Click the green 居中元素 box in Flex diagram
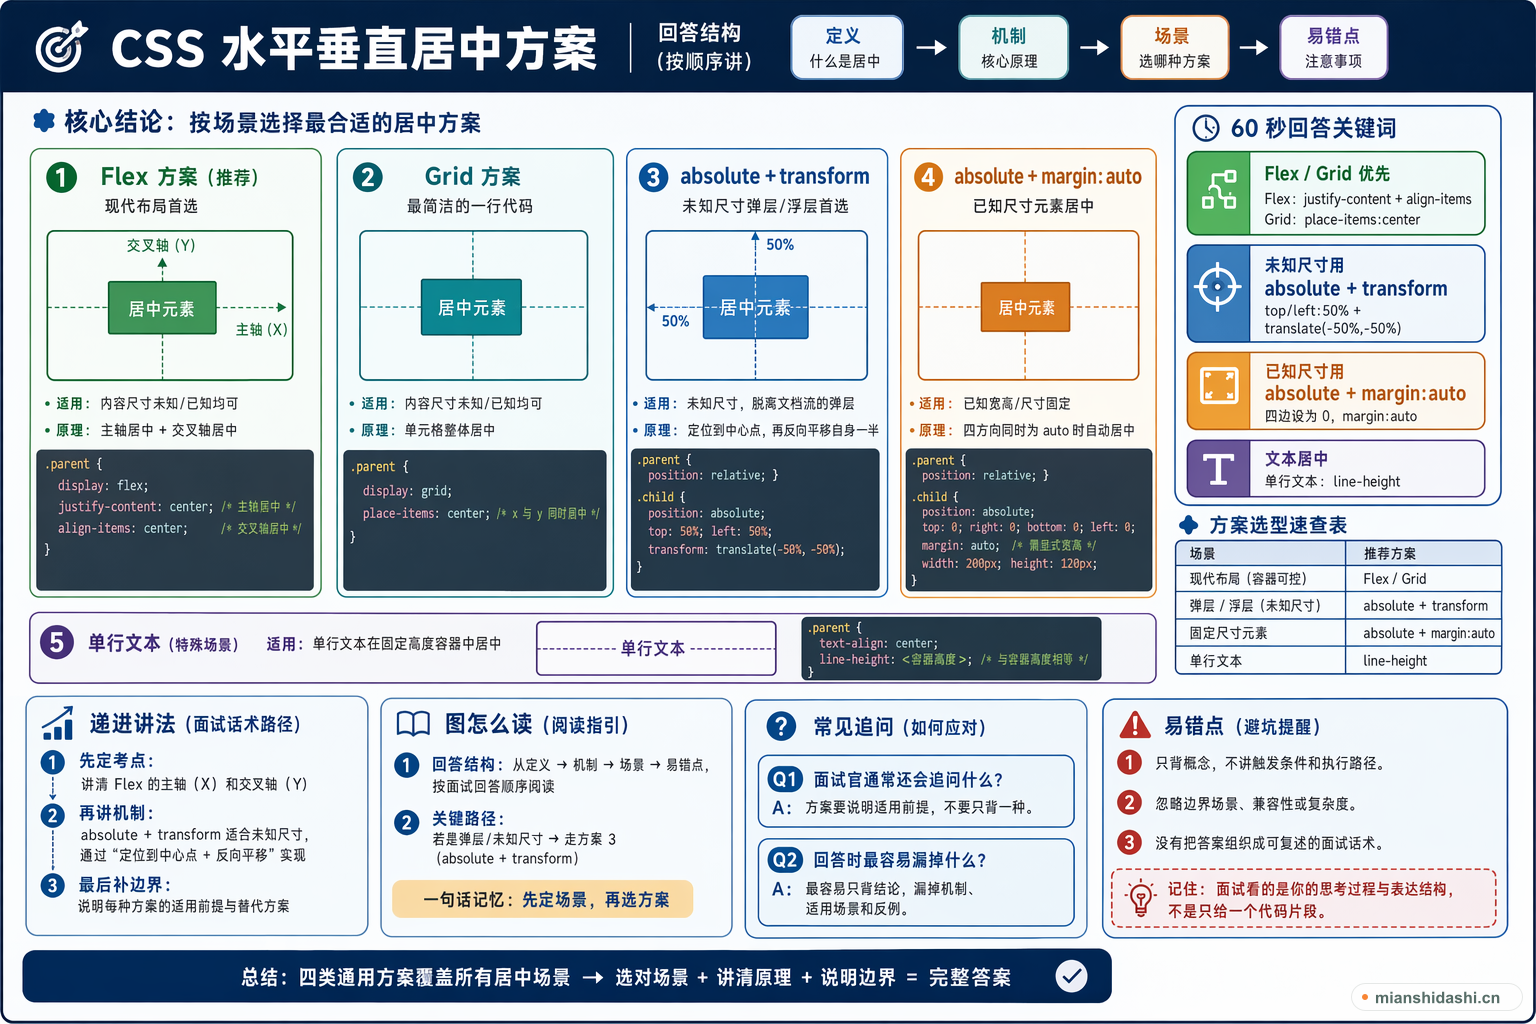Viewport: 1536px width, 1024px height. pos(162,308)
